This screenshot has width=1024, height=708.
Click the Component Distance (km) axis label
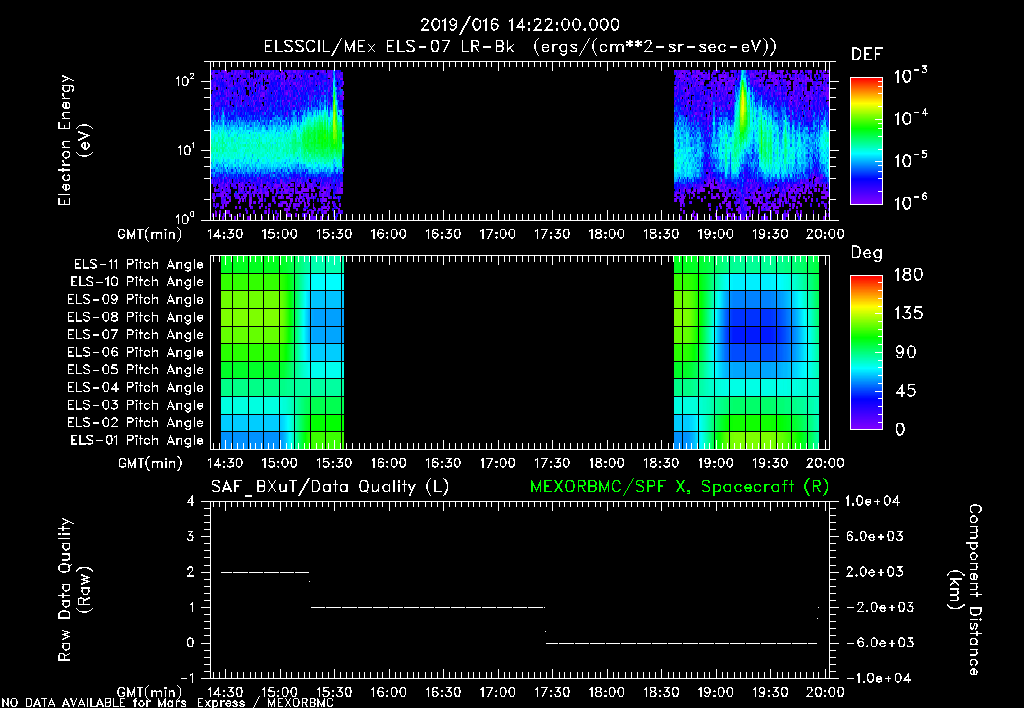965,590
